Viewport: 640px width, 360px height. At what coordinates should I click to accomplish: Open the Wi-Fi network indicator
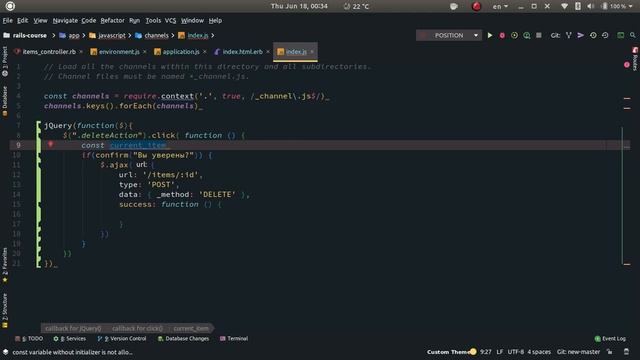click(x=564, y=6)
